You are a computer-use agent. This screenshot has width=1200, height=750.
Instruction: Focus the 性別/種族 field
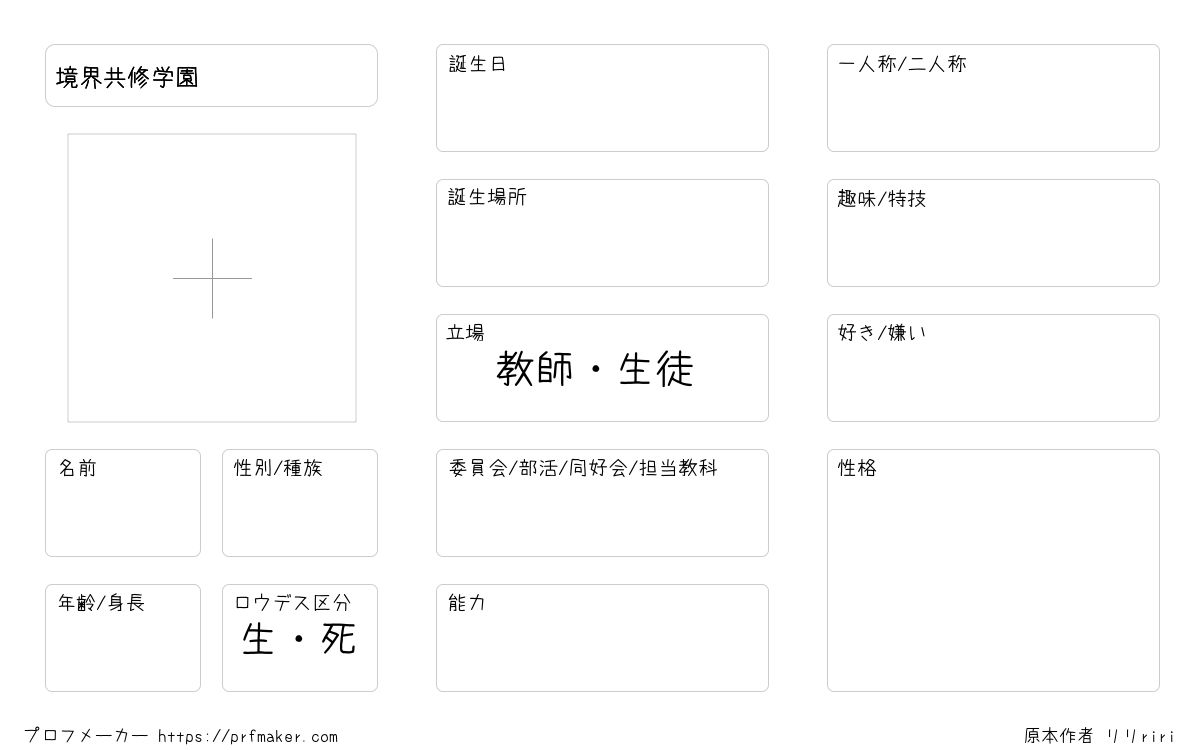coord(299,512)
